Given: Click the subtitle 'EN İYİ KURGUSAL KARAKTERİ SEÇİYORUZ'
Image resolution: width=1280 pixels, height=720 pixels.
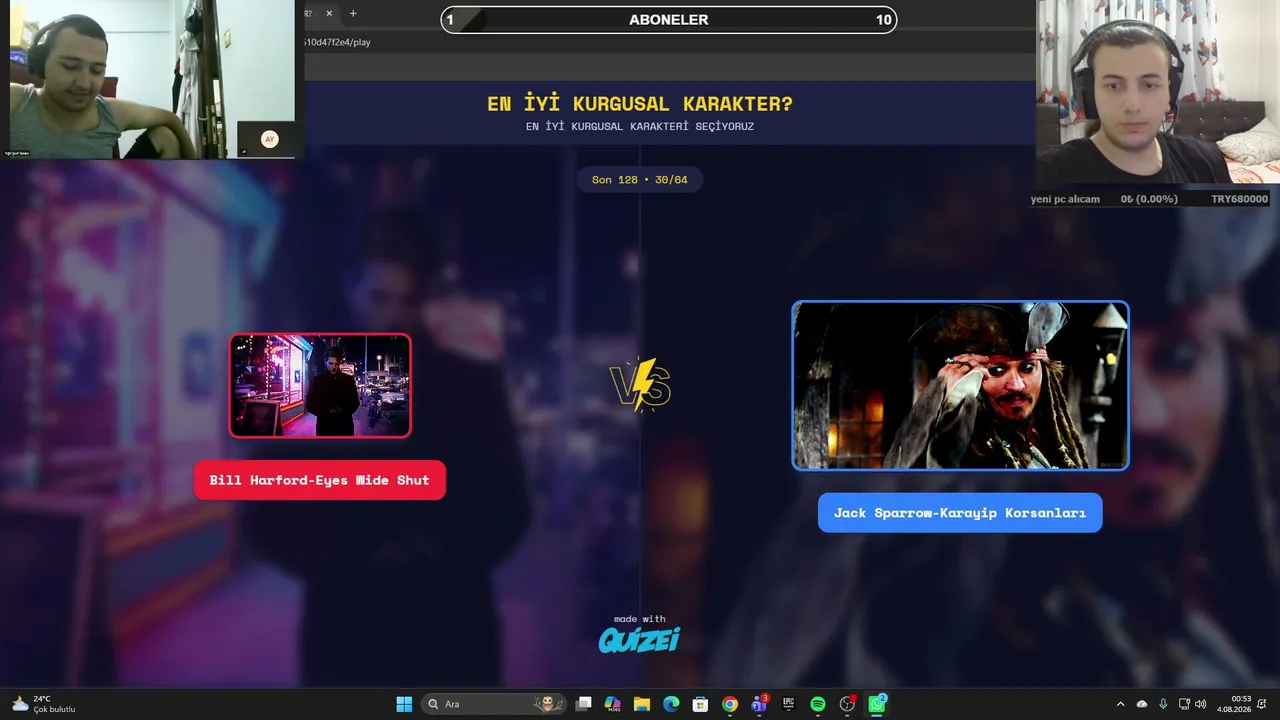Looking at the screenshot, I should 640,127.
